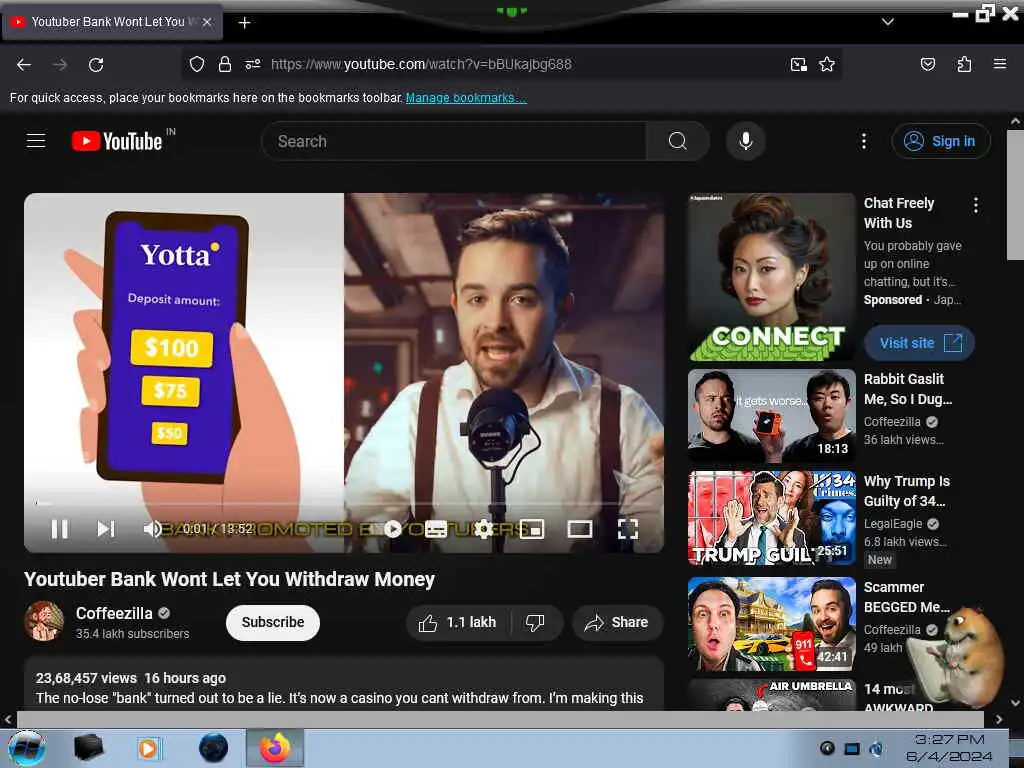Click the search magnifier button
The height and width of the screenshot is (768, 1024).
(677, 141)
